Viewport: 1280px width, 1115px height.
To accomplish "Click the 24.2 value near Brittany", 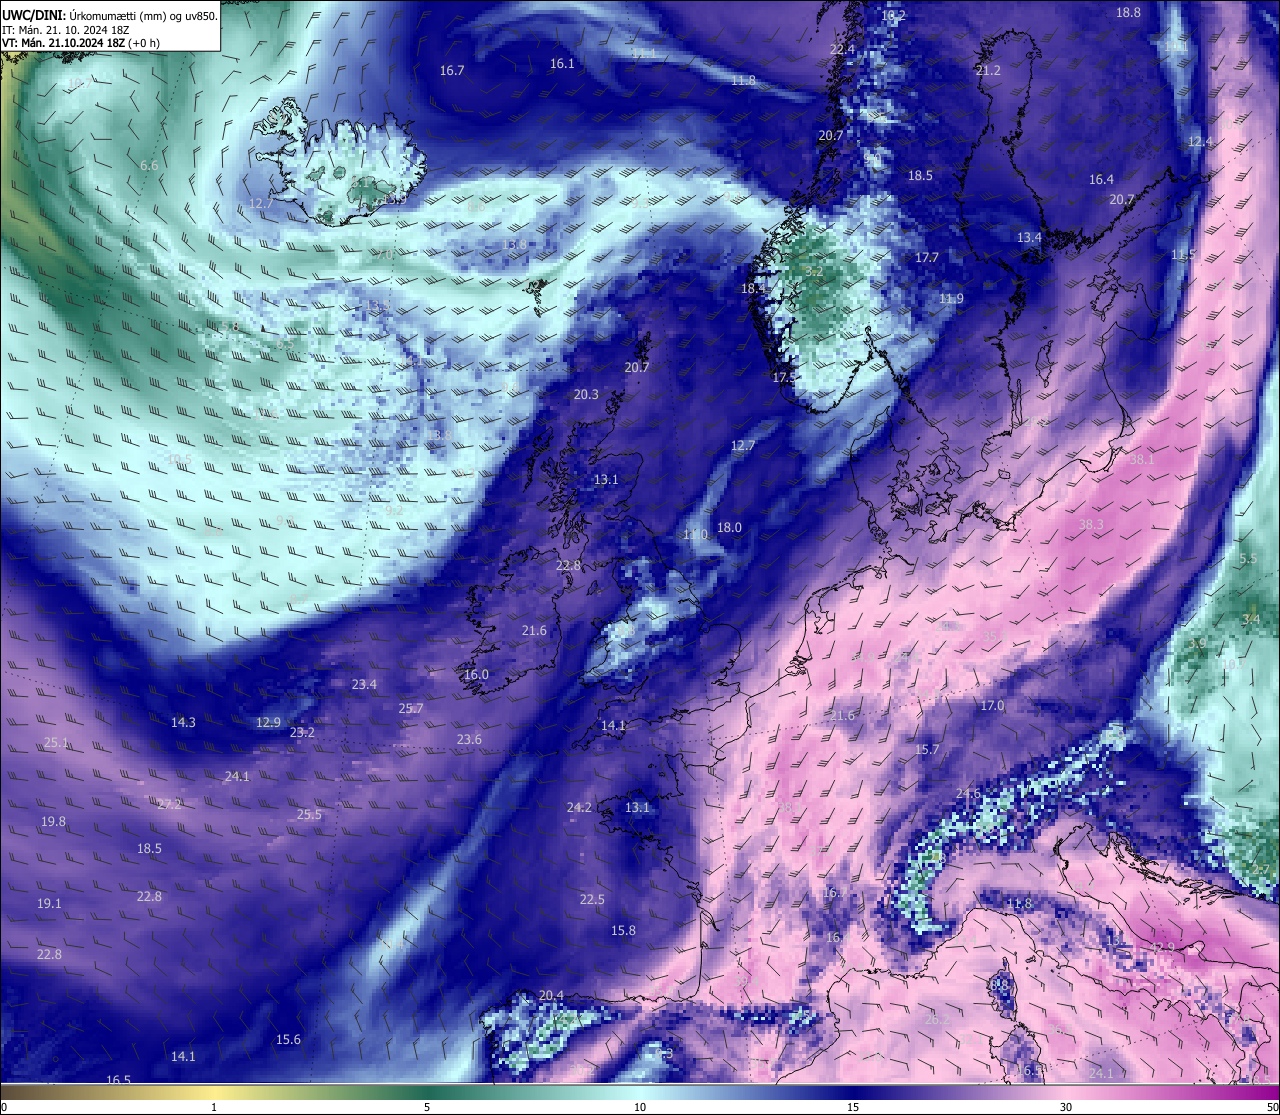I will coord(579,807).
